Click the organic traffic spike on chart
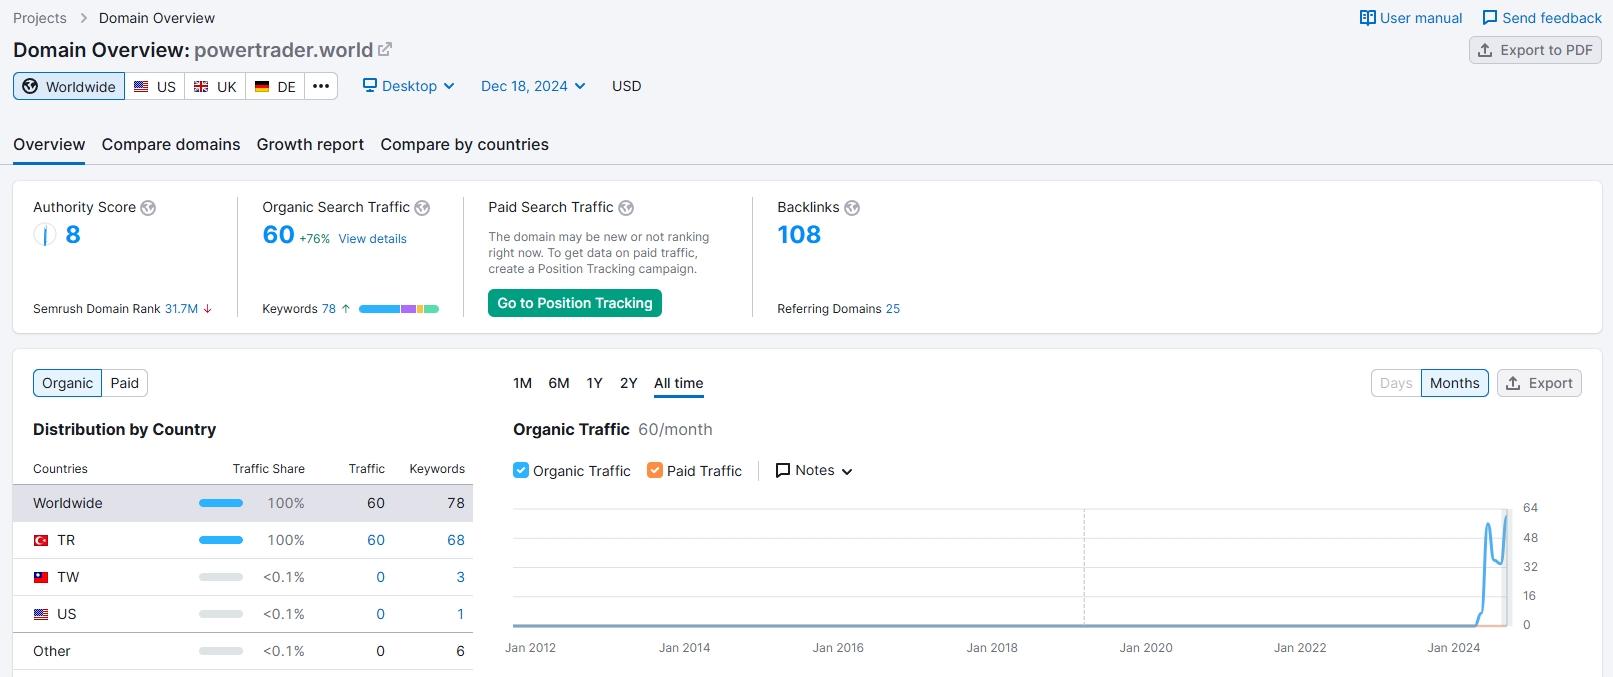The width and height of the screenshot is (1613, 677). [x=1489, y=524]
